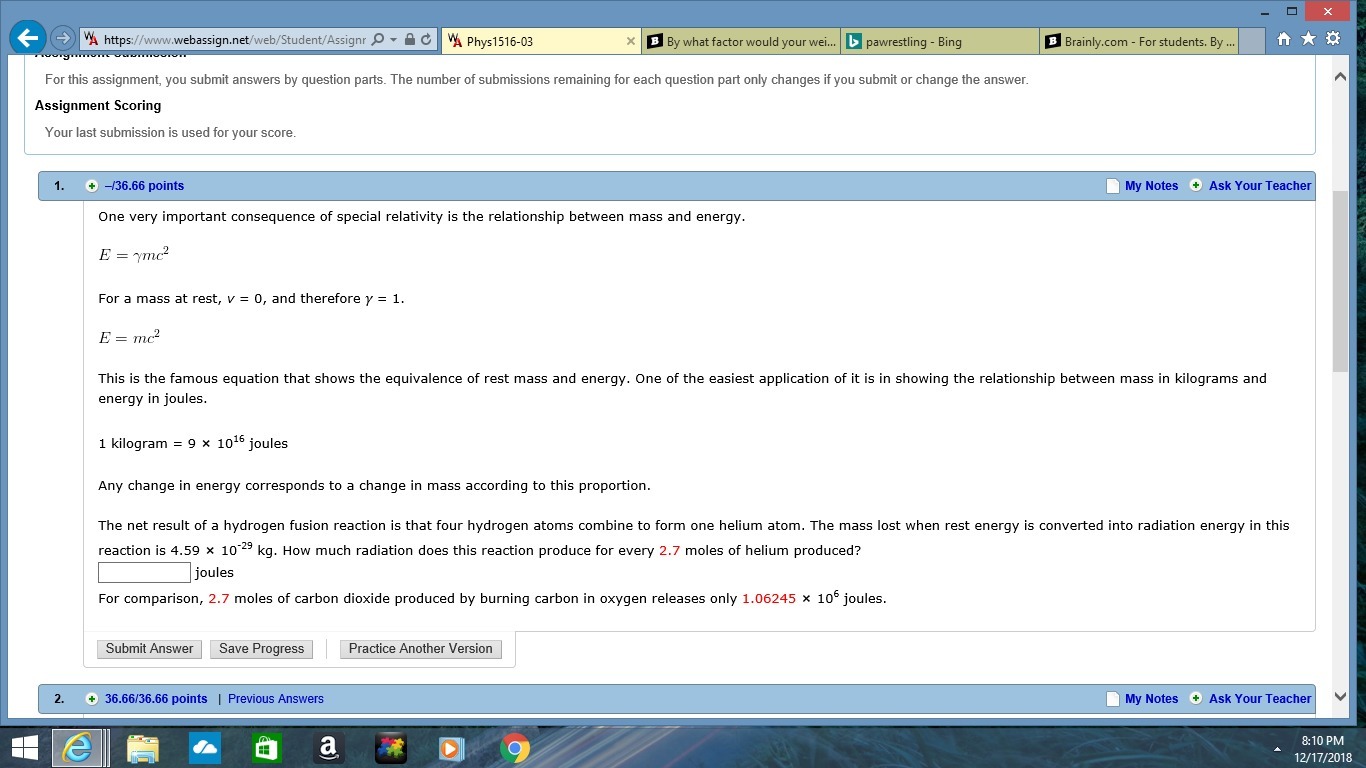Refresh the page with the reload icon

tap(426, 40)
